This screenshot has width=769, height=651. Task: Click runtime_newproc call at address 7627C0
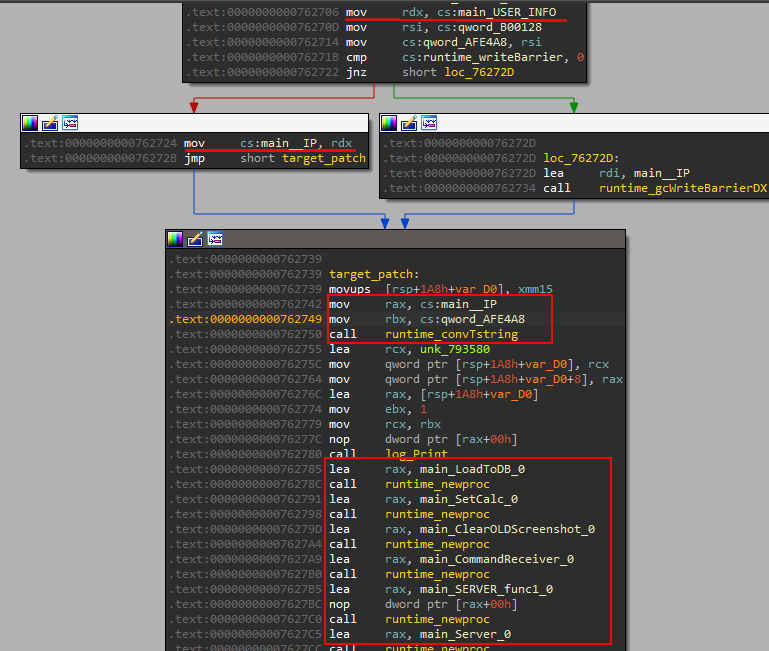437,619
